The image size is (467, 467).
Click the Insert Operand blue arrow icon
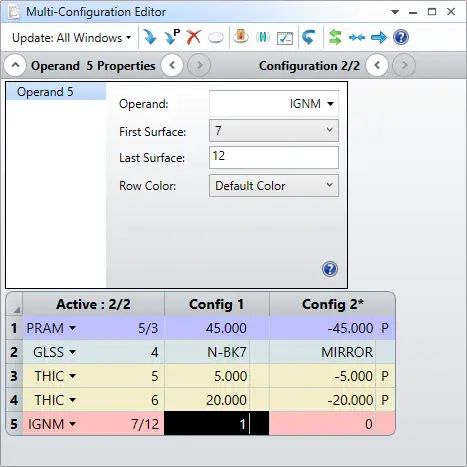click(150, 37)
